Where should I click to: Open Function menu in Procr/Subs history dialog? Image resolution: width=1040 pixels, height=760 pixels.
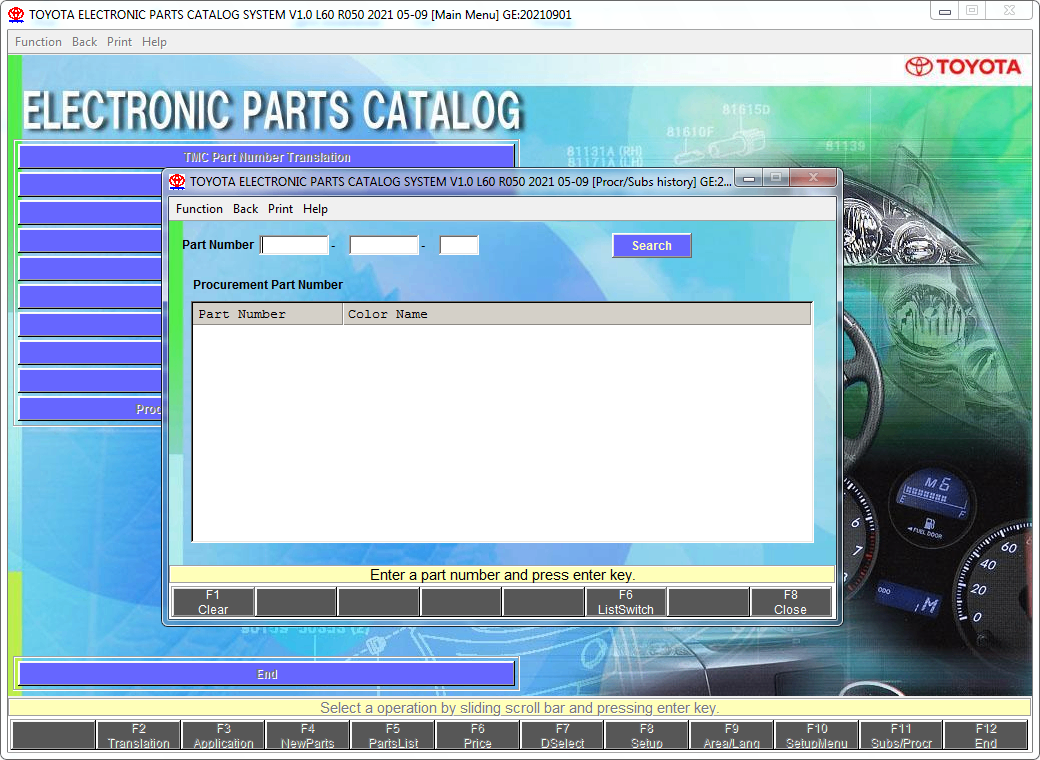pos(199,209)
